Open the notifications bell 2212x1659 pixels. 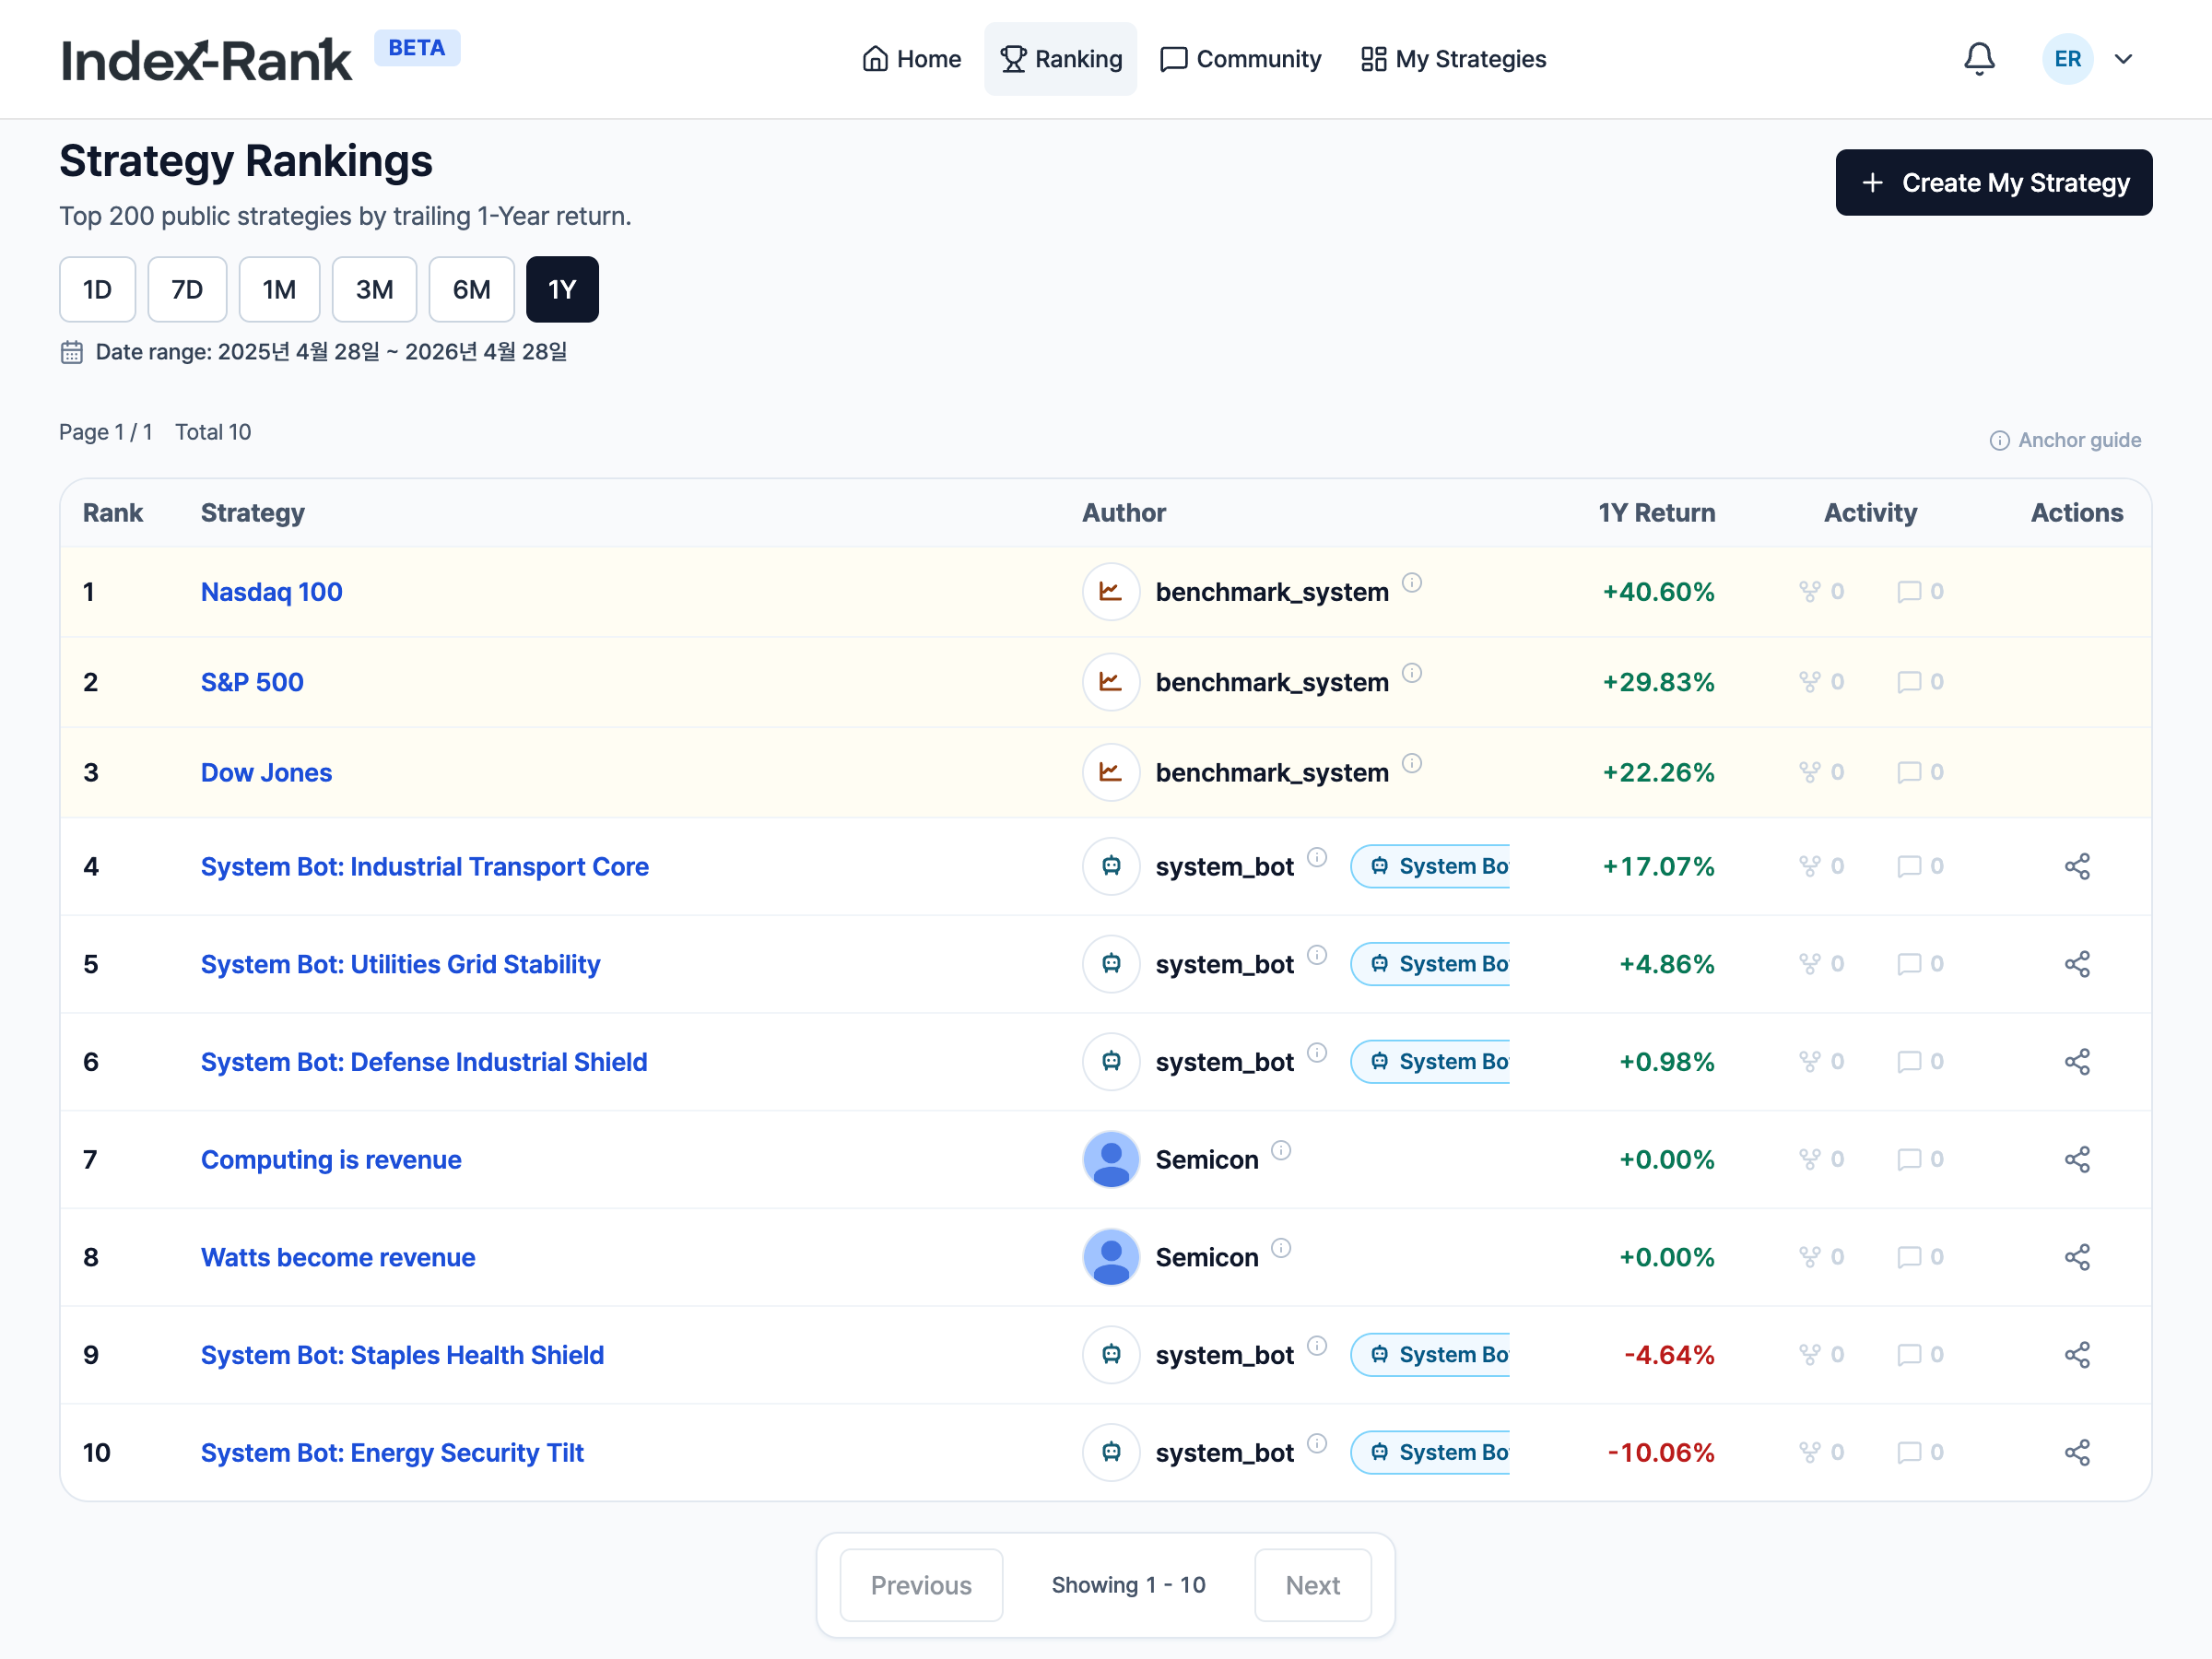point(1979,59)
